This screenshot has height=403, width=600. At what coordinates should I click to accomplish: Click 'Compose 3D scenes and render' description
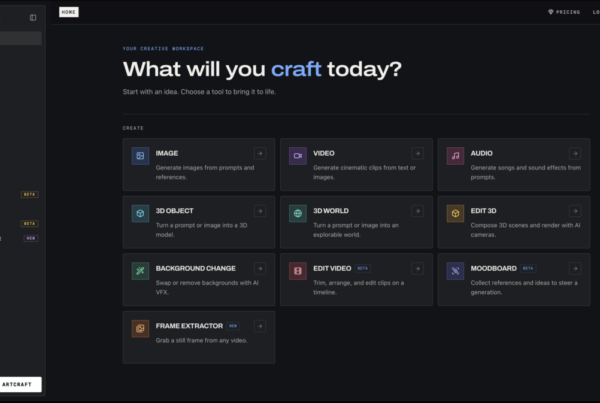click(x=525, y=230)
